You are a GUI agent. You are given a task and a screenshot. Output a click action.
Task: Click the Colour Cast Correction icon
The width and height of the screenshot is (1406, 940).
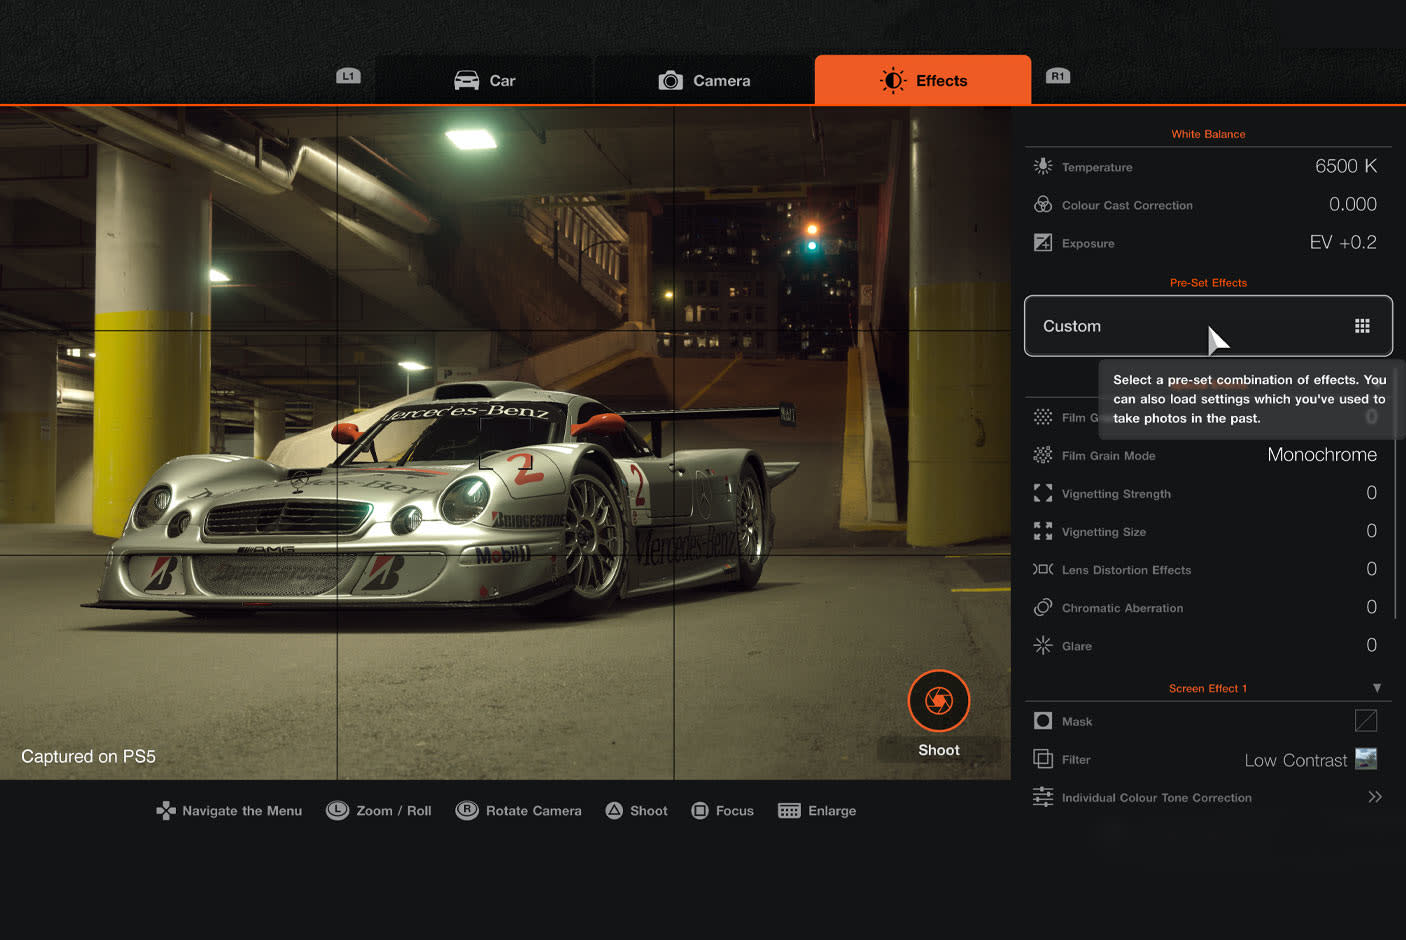[x=1043, y=204]
